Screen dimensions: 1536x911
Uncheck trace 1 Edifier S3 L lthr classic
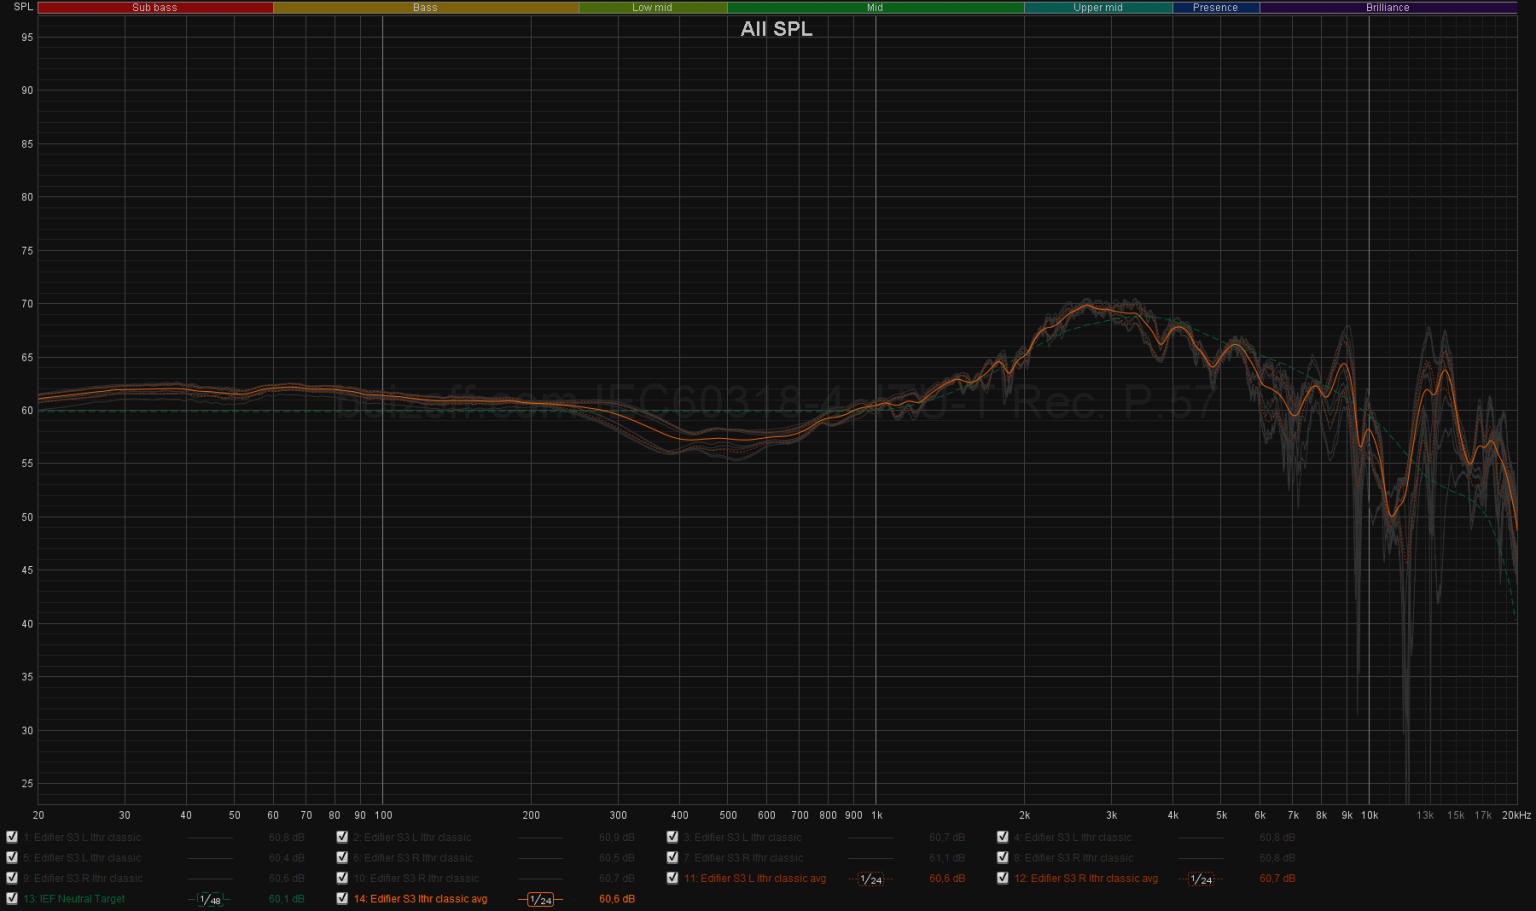[x=12, y=837]
